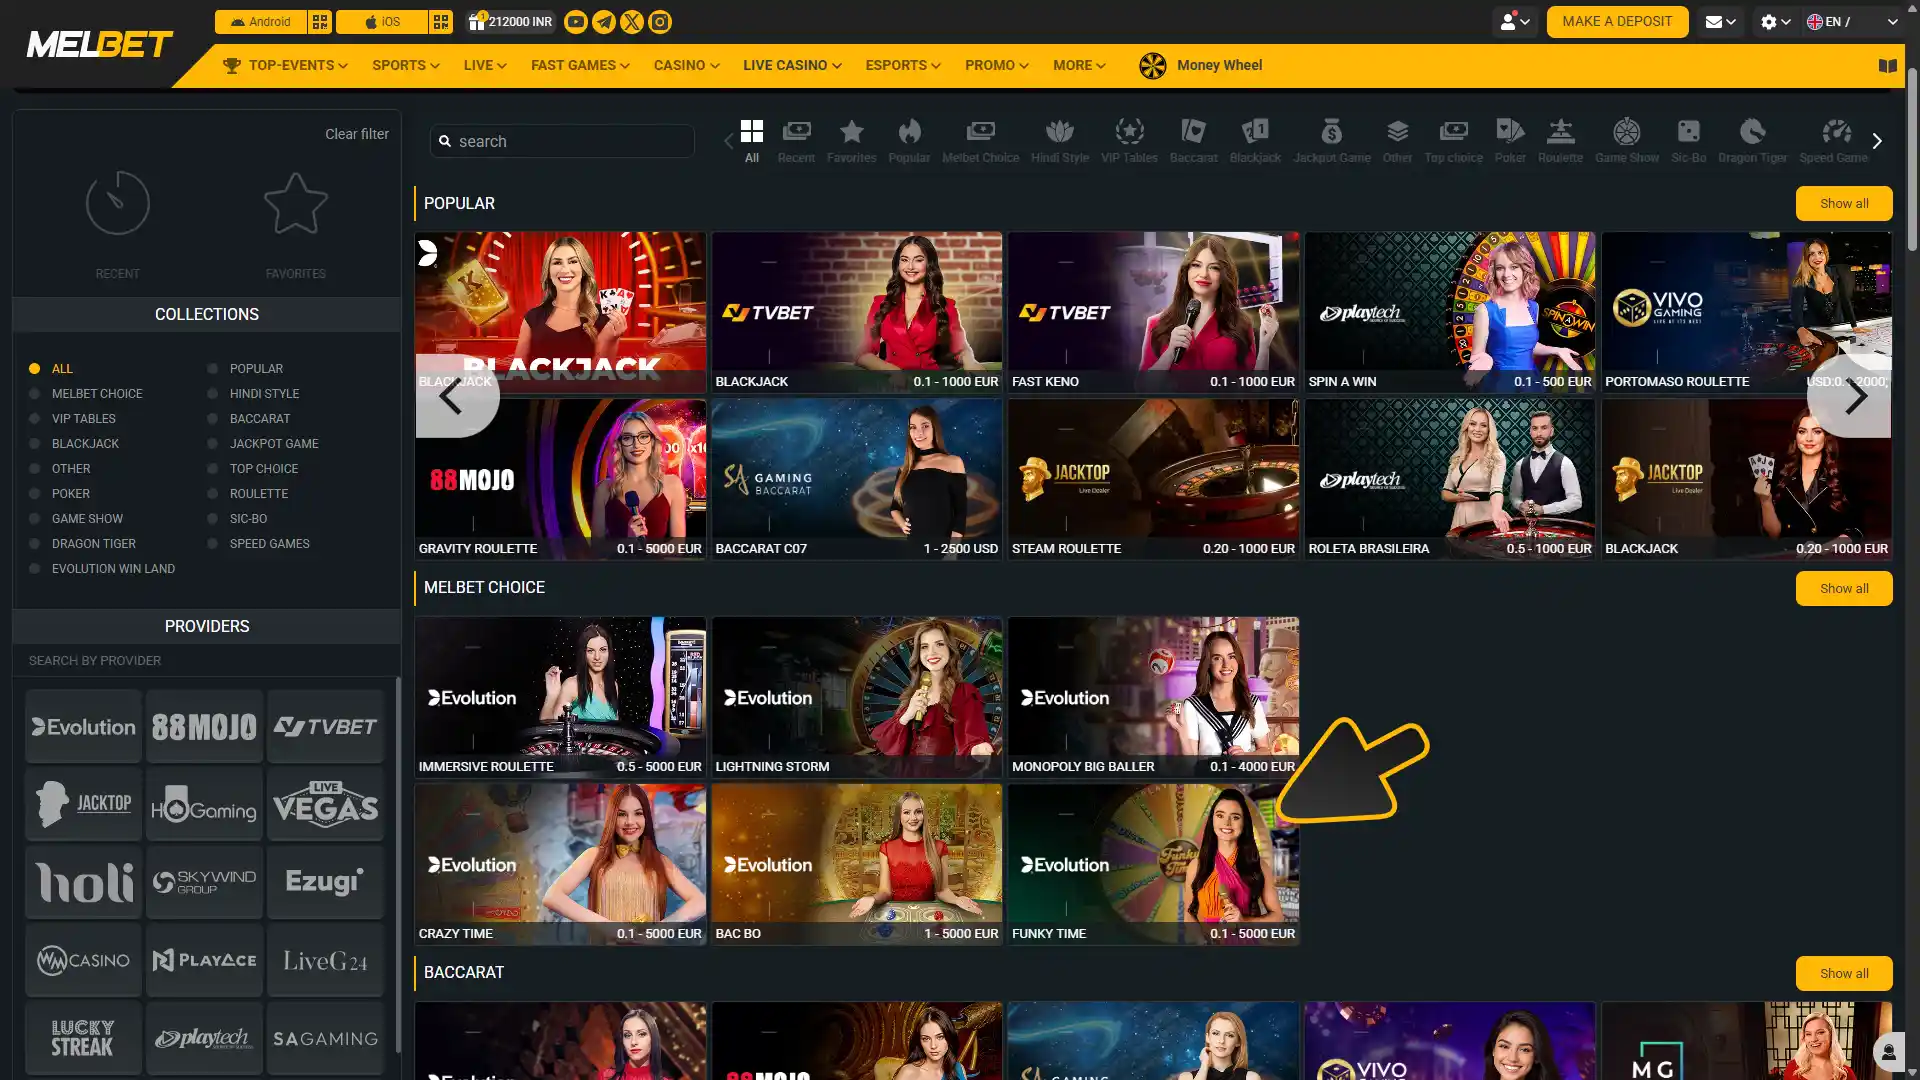Select the Sic-Bo dice category icon
The height and width of the screenshot is (1080, 1920).
coord(1689,141)
